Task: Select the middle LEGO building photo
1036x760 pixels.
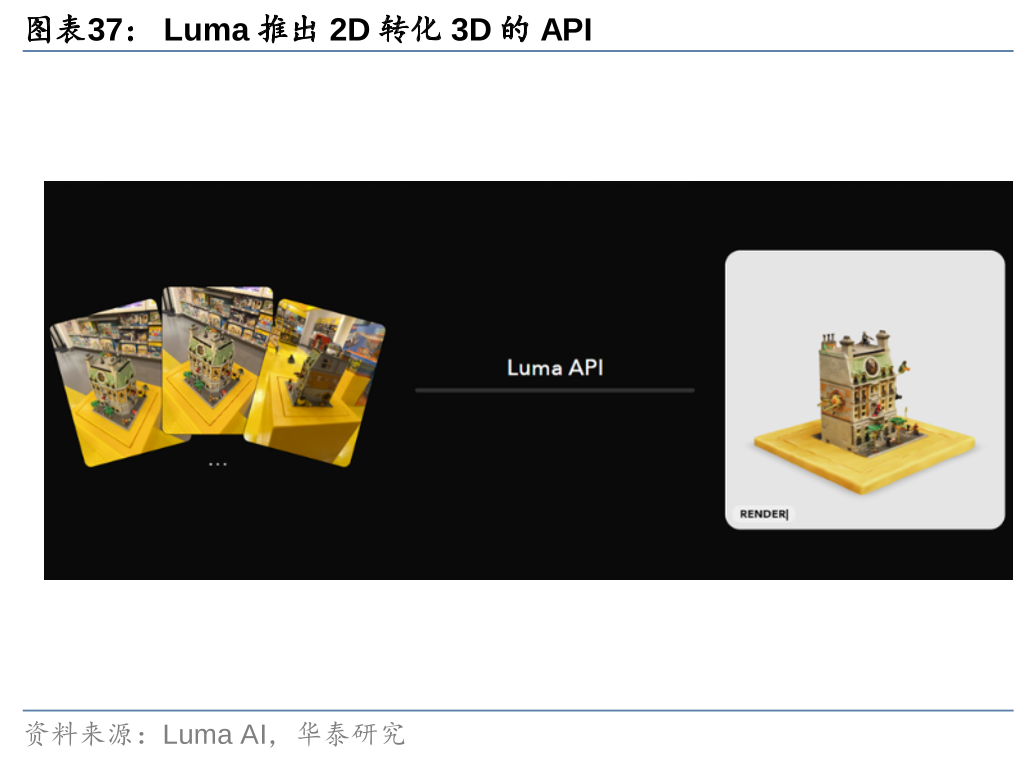Action: point(217,360)
